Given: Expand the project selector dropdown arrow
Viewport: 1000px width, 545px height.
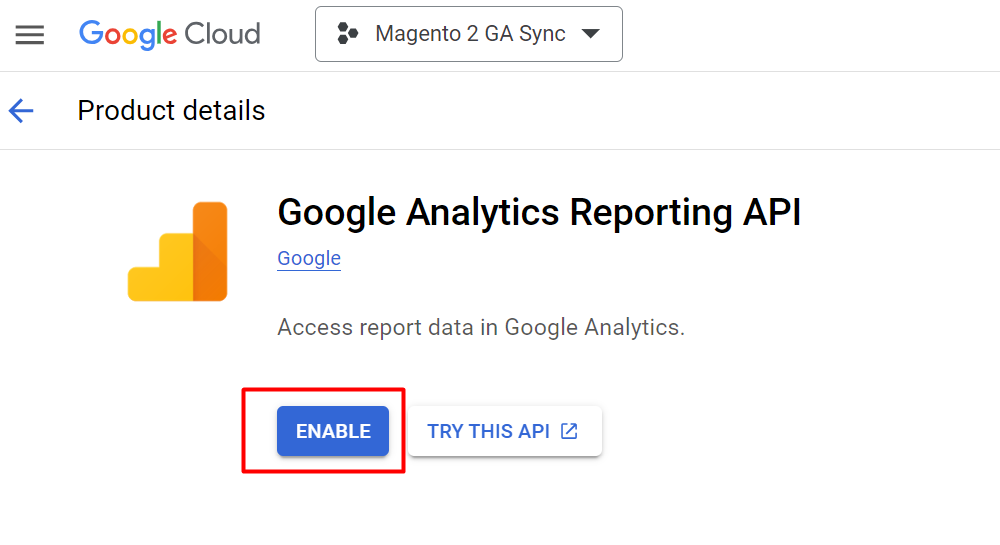Looking at the screenshot, I should pyautogui.click(x=590, y=34).
